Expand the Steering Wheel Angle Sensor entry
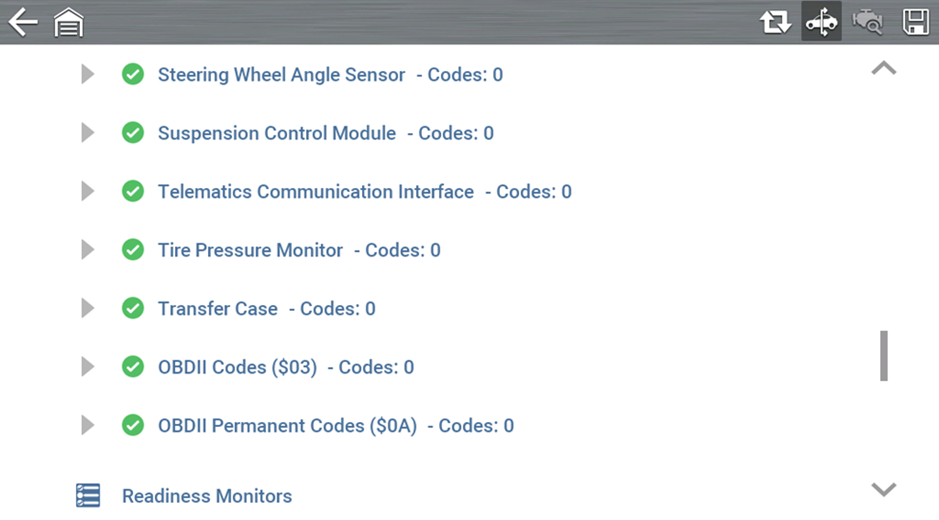Image resolution: width=939 pixels, height=520 pixels. [x=87, y=74]
